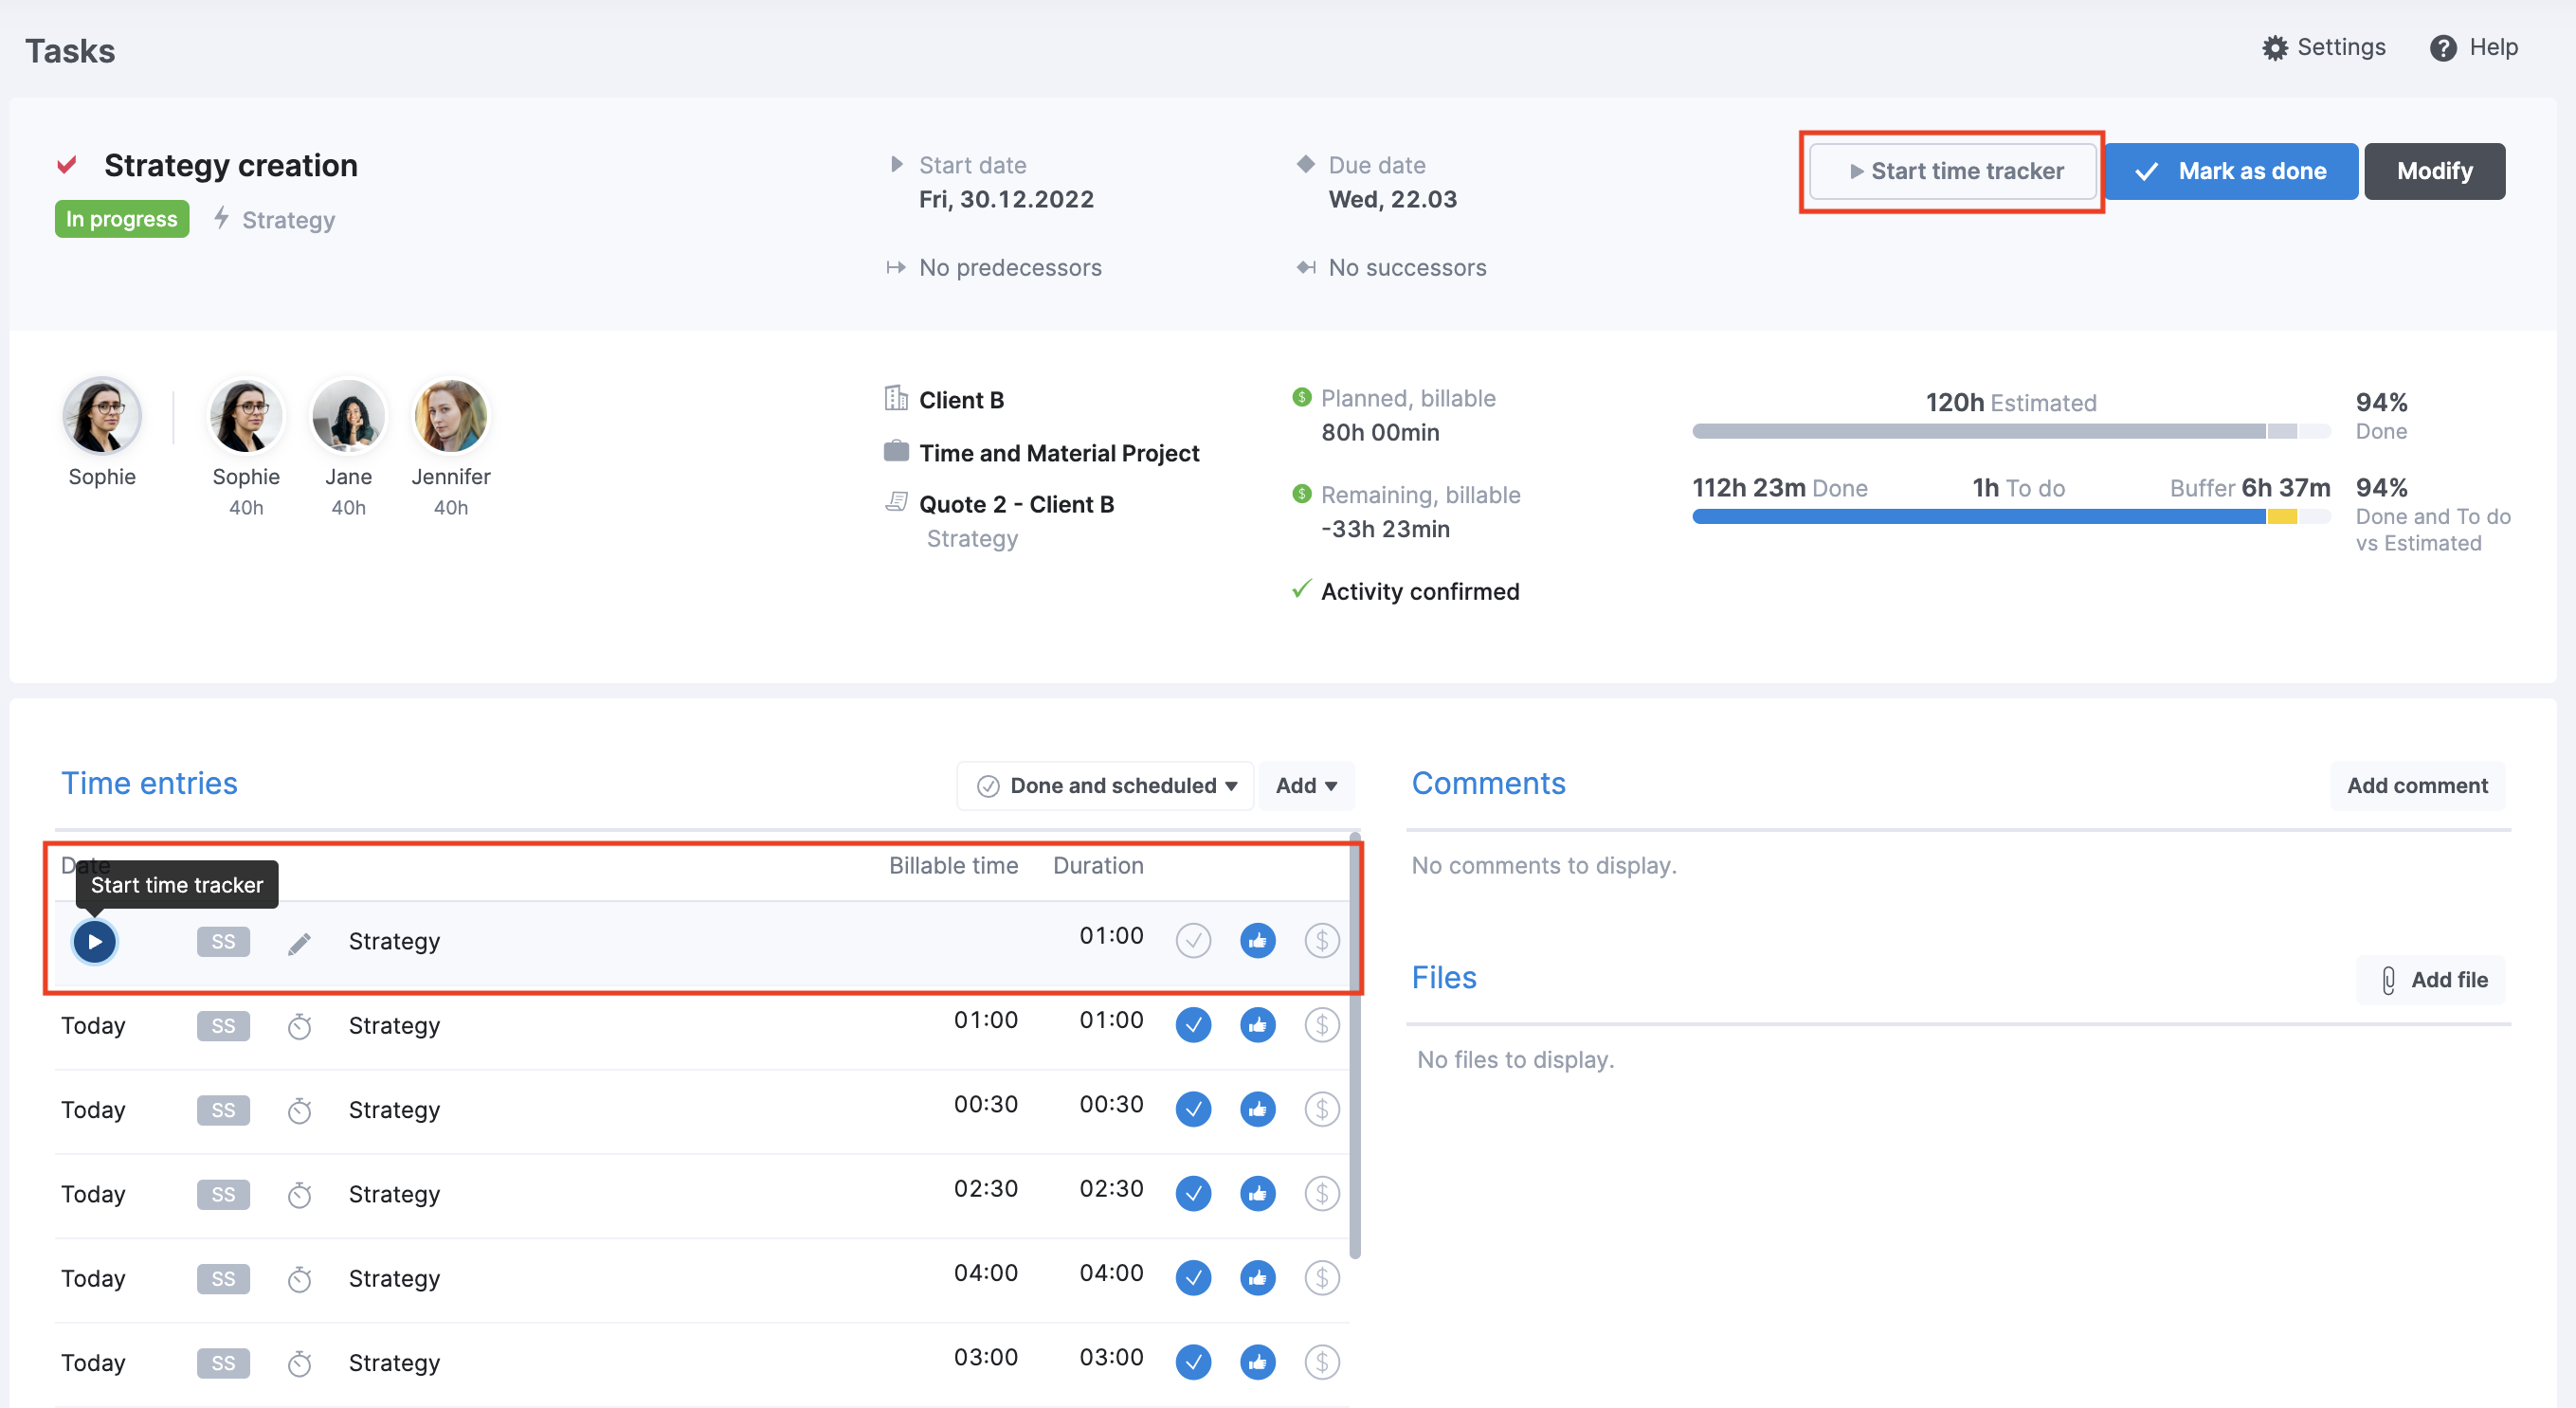2576x1408 pixels.
Task: Click the red checkmark next to Strategy creation
Action: pos(67,165)
